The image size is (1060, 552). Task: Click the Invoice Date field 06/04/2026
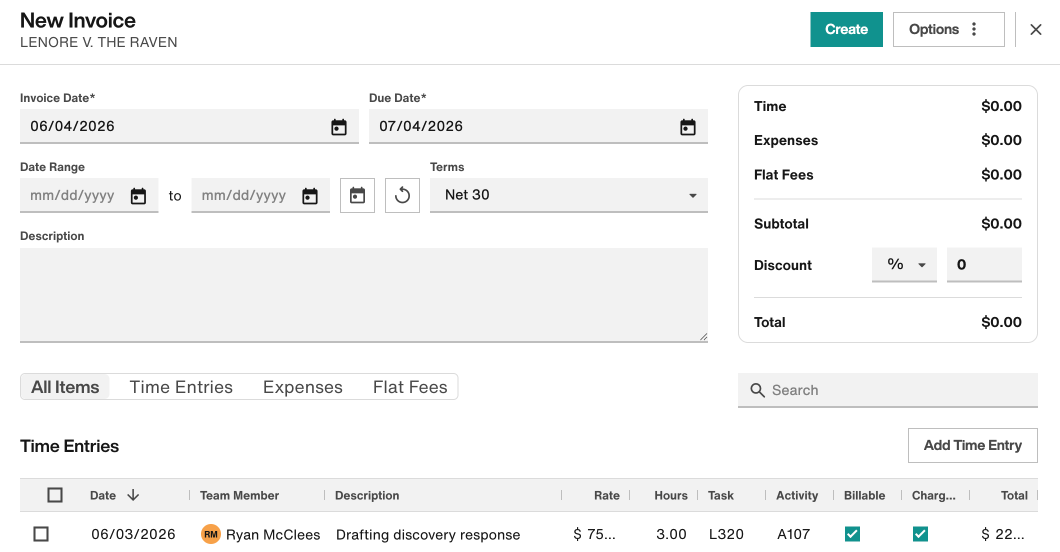(x=189, y=126)
